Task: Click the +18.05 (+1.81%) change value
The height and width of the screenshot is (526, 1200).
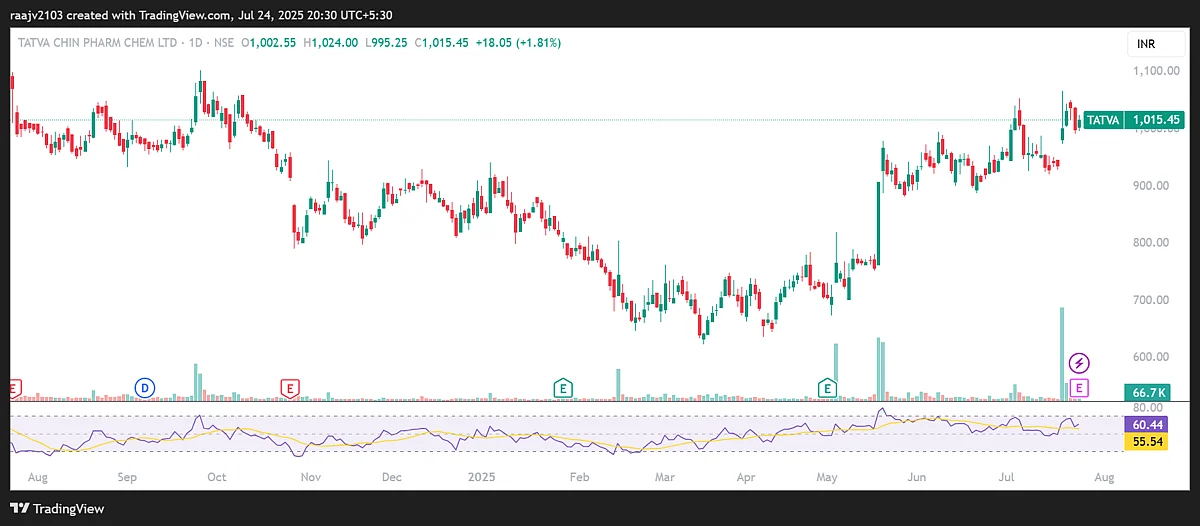Action: pos(518,43)
